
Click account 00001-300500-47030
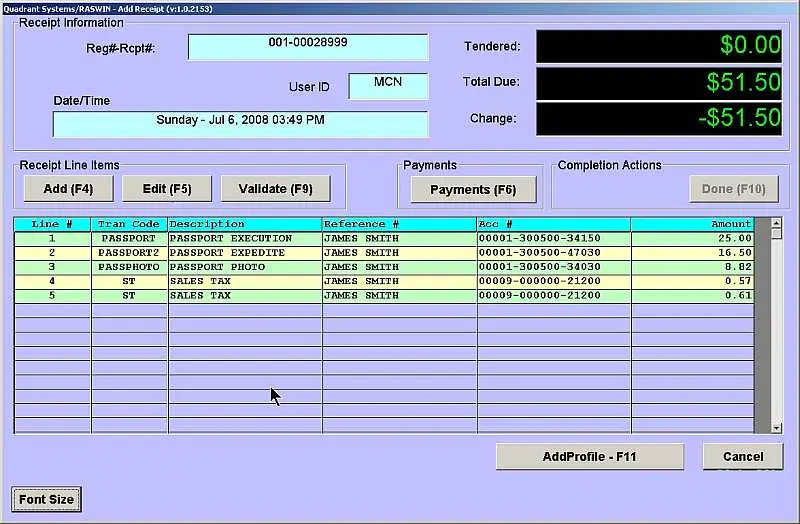click(554, 253)
